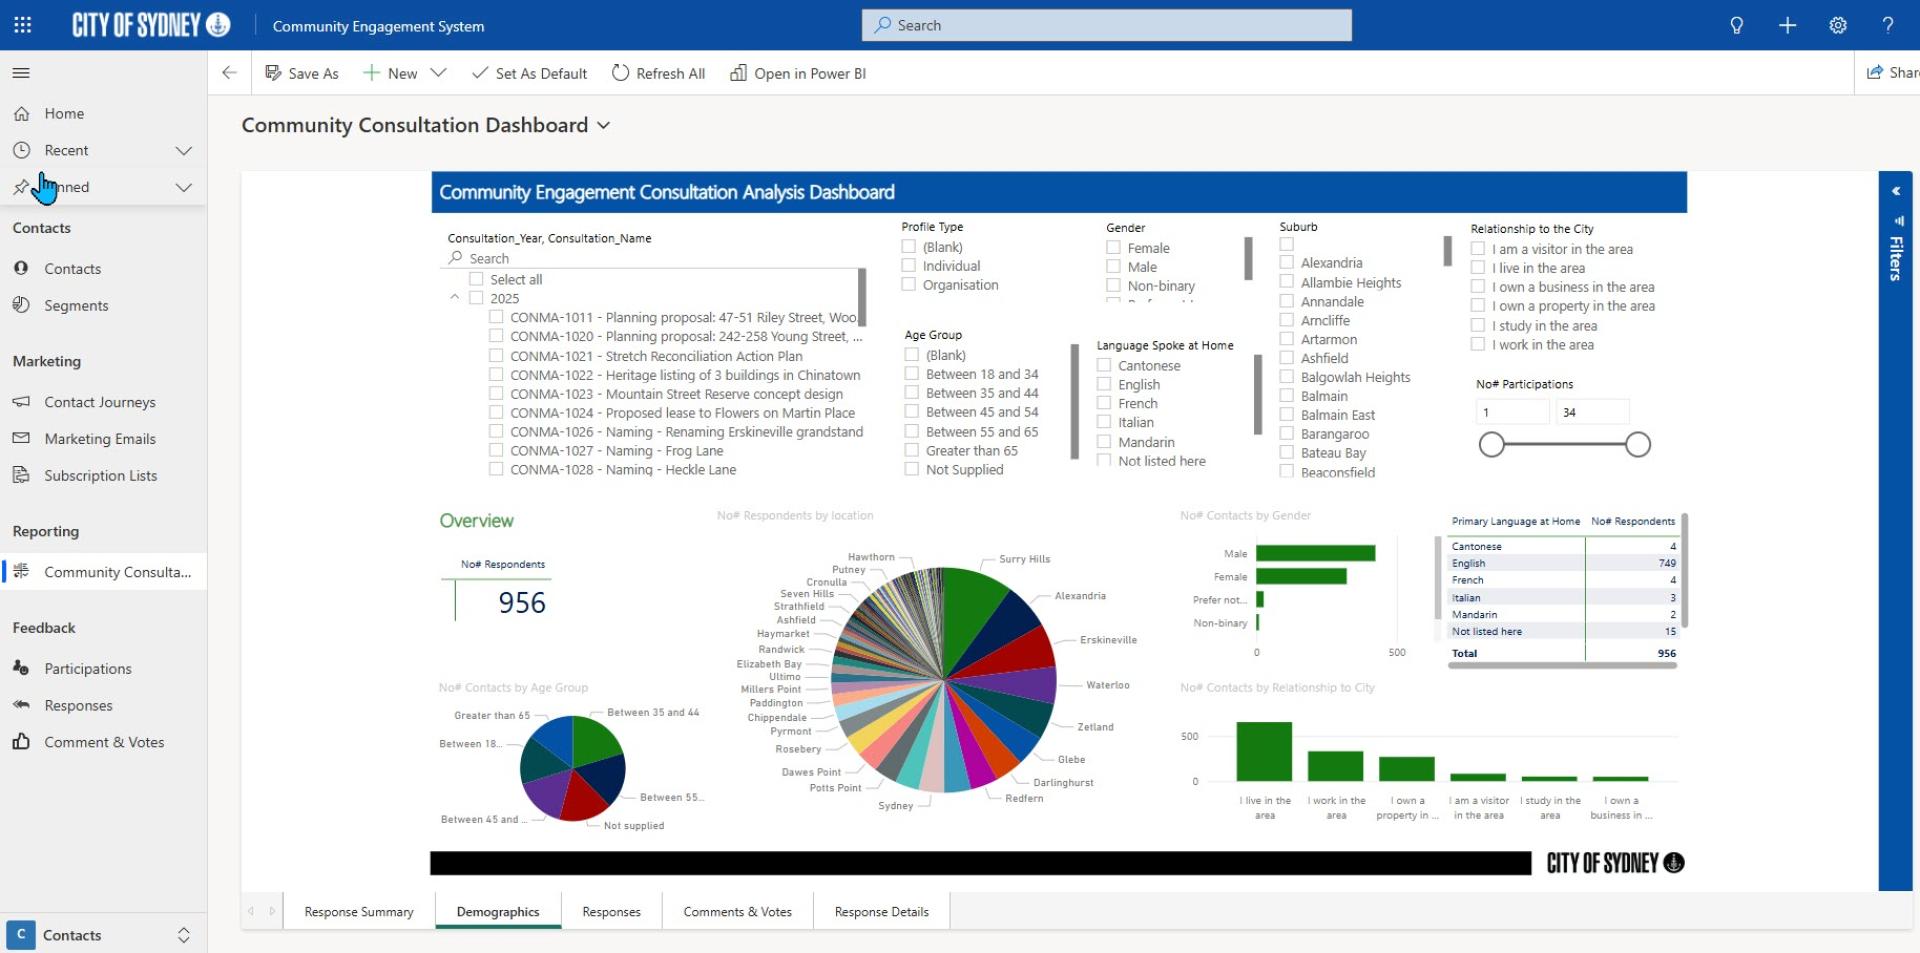The width and height of the screenshot is (1920, 953).
Task: Collapse the sidebar with hamburger icon
Action: (21, 73)
